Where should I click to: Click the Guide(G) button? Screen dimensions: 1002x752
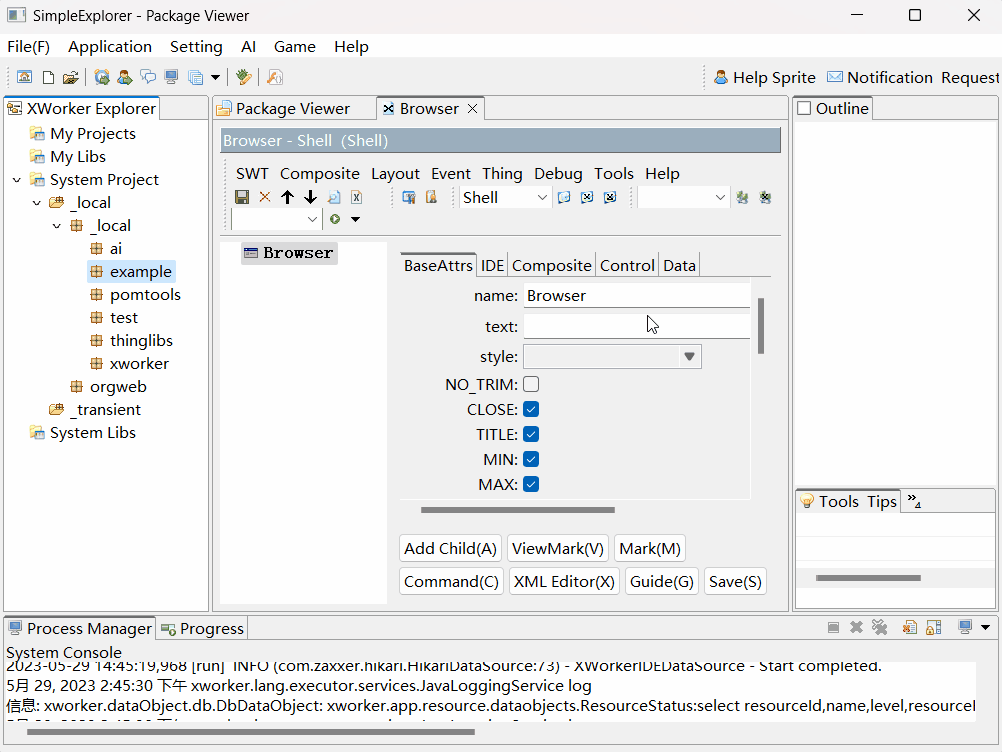click(x=661, y=581)
